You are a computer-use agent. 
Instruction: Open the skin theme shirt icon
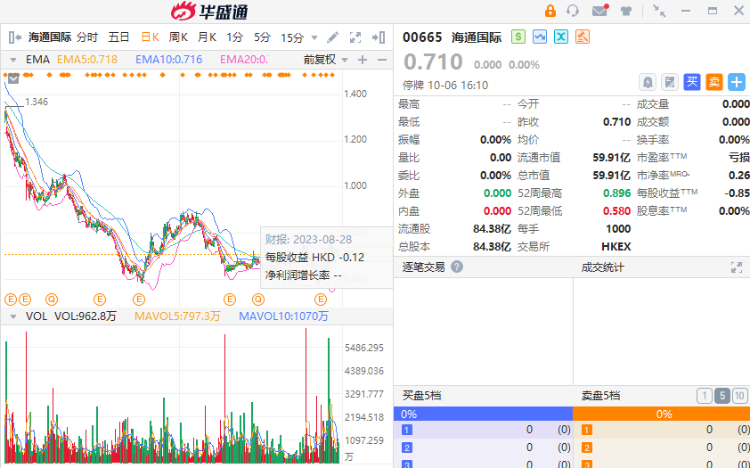(x=626, y=11)
